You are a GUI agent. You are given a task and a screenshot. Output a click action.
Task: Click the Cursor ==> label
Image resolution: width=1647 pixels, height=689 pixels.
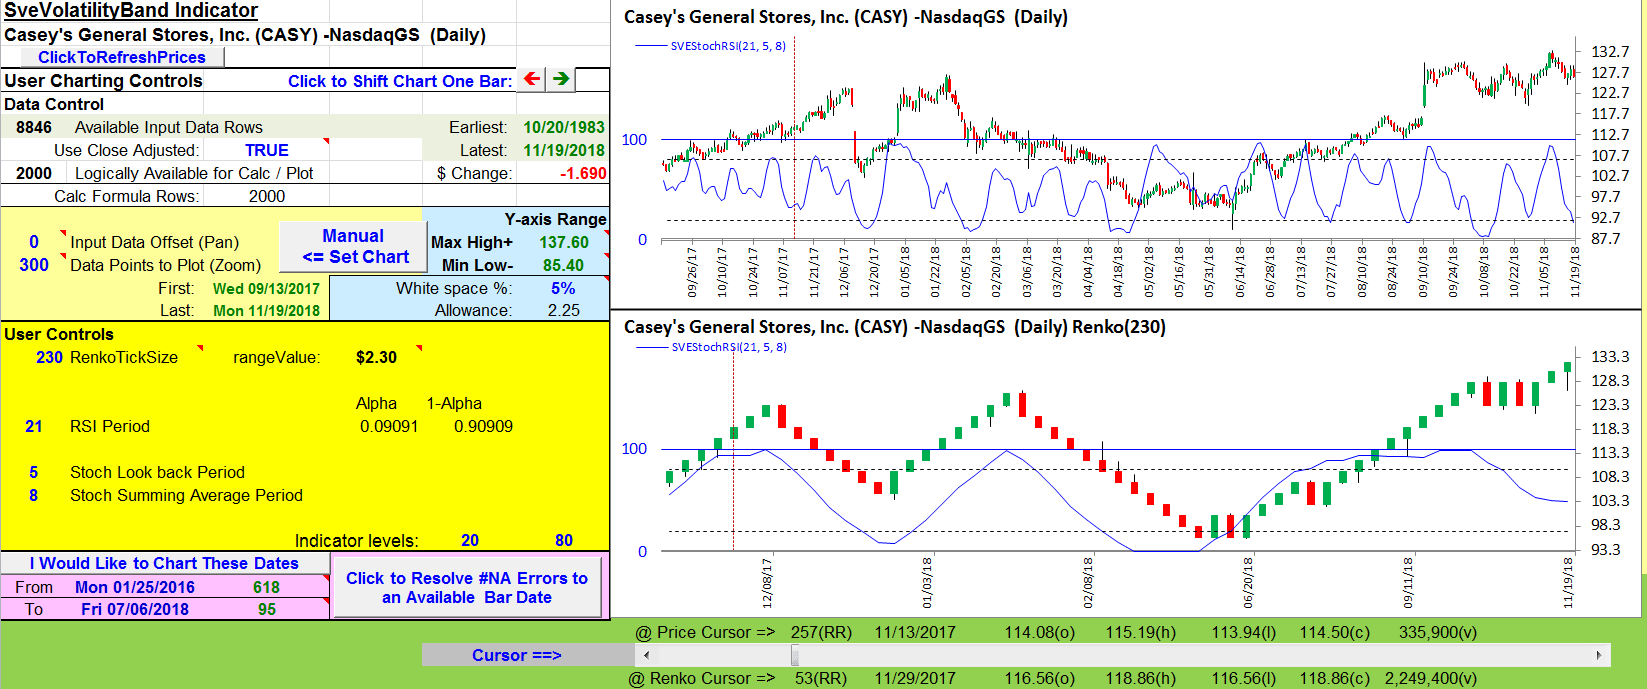click(516, 655)
